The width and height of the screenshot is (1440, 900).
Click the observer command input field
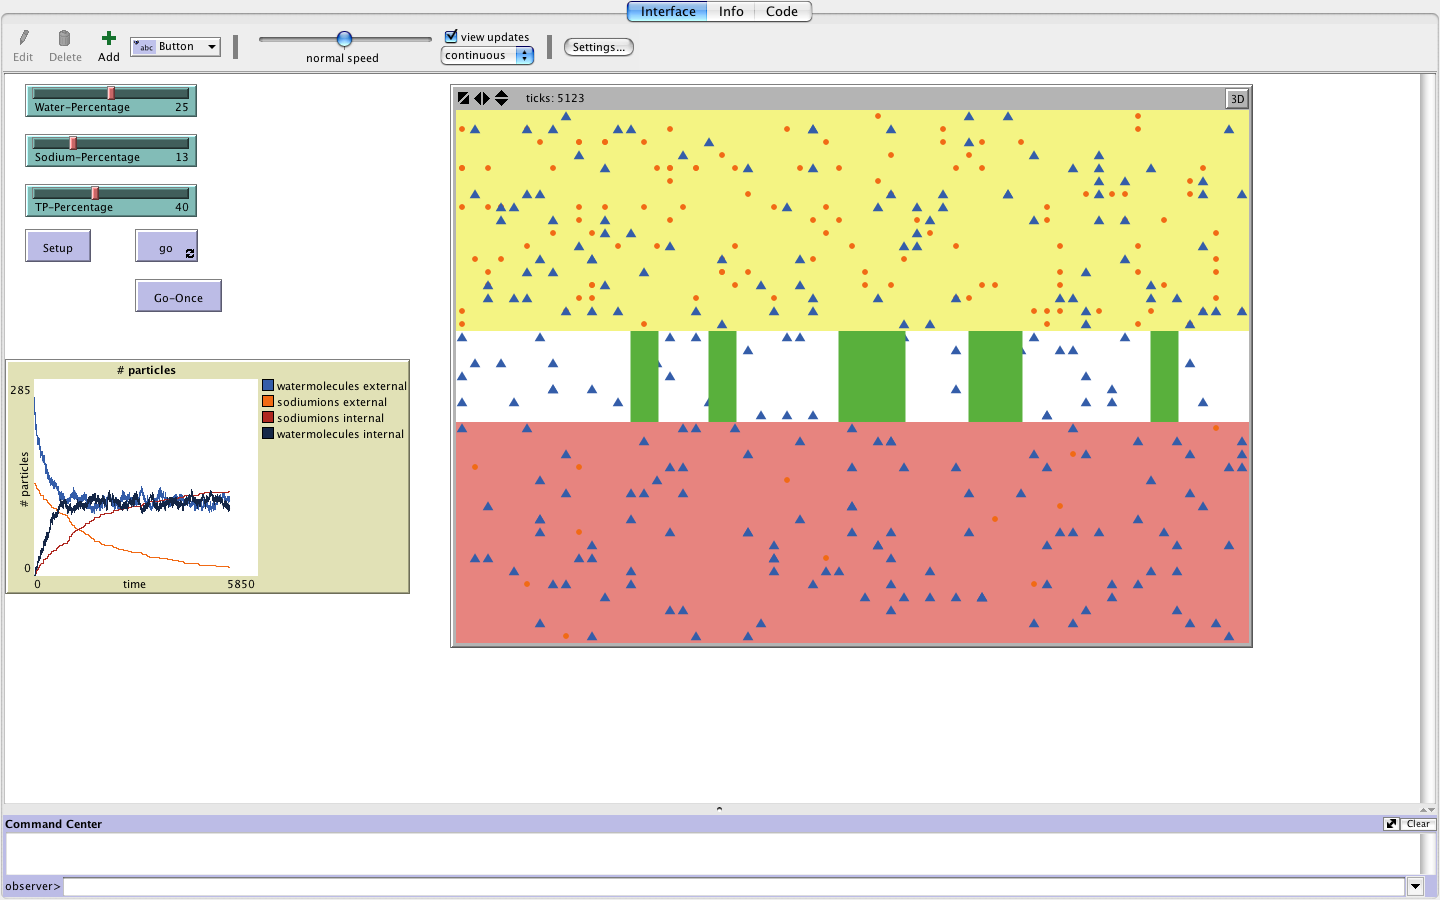(x=734, y=886)
